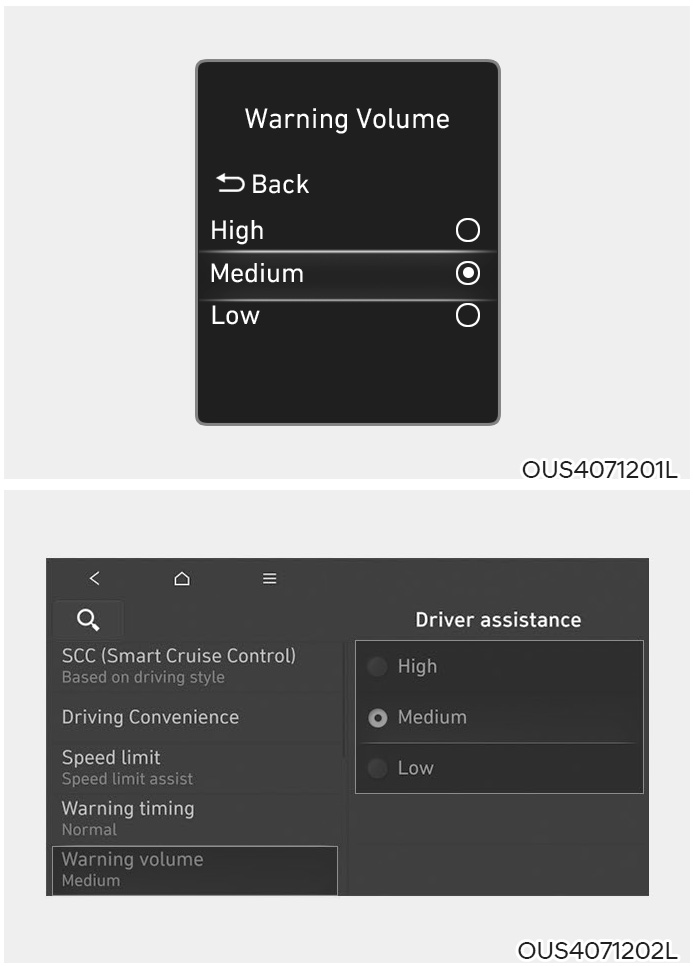This screenshot has width=693, height=966.
Task: Click the Back return arrow icon
Action: point(230,183)
